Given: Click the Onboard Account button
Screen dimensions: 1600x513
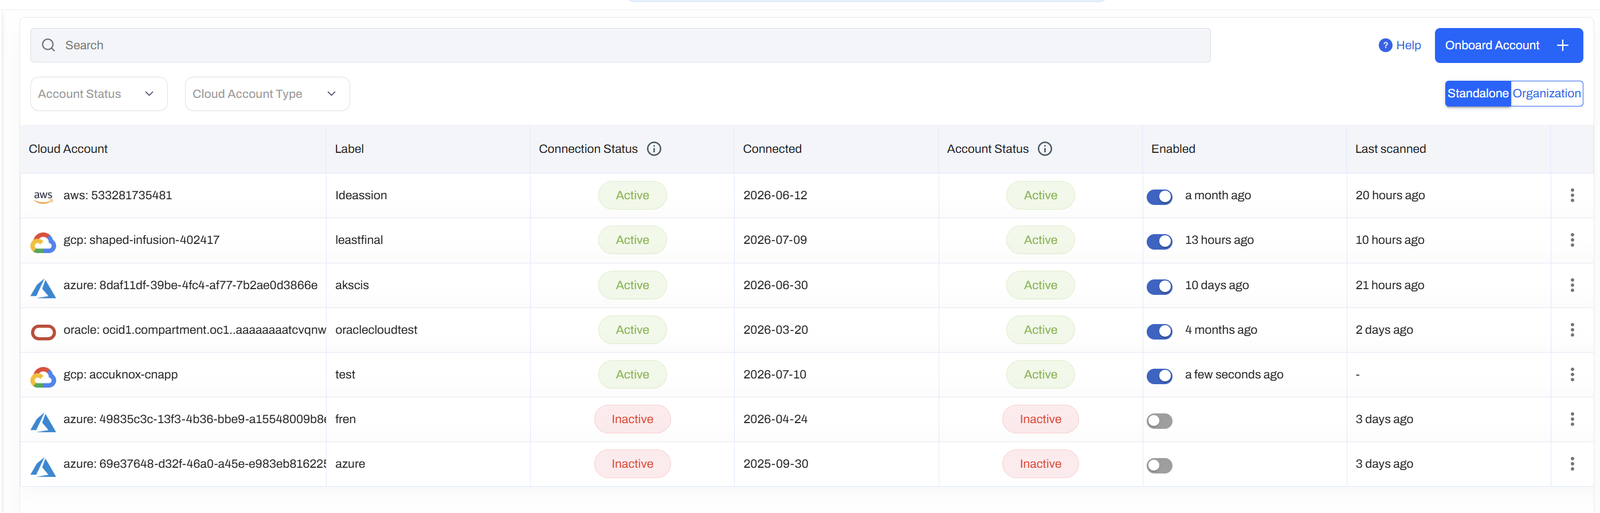Looking at the screenshot, I should [x=1508, y=45].
